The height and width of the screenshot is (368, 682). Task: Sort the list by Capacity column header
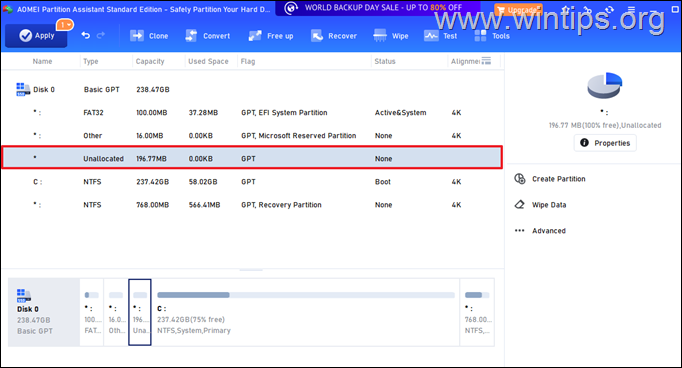(150, 61)
